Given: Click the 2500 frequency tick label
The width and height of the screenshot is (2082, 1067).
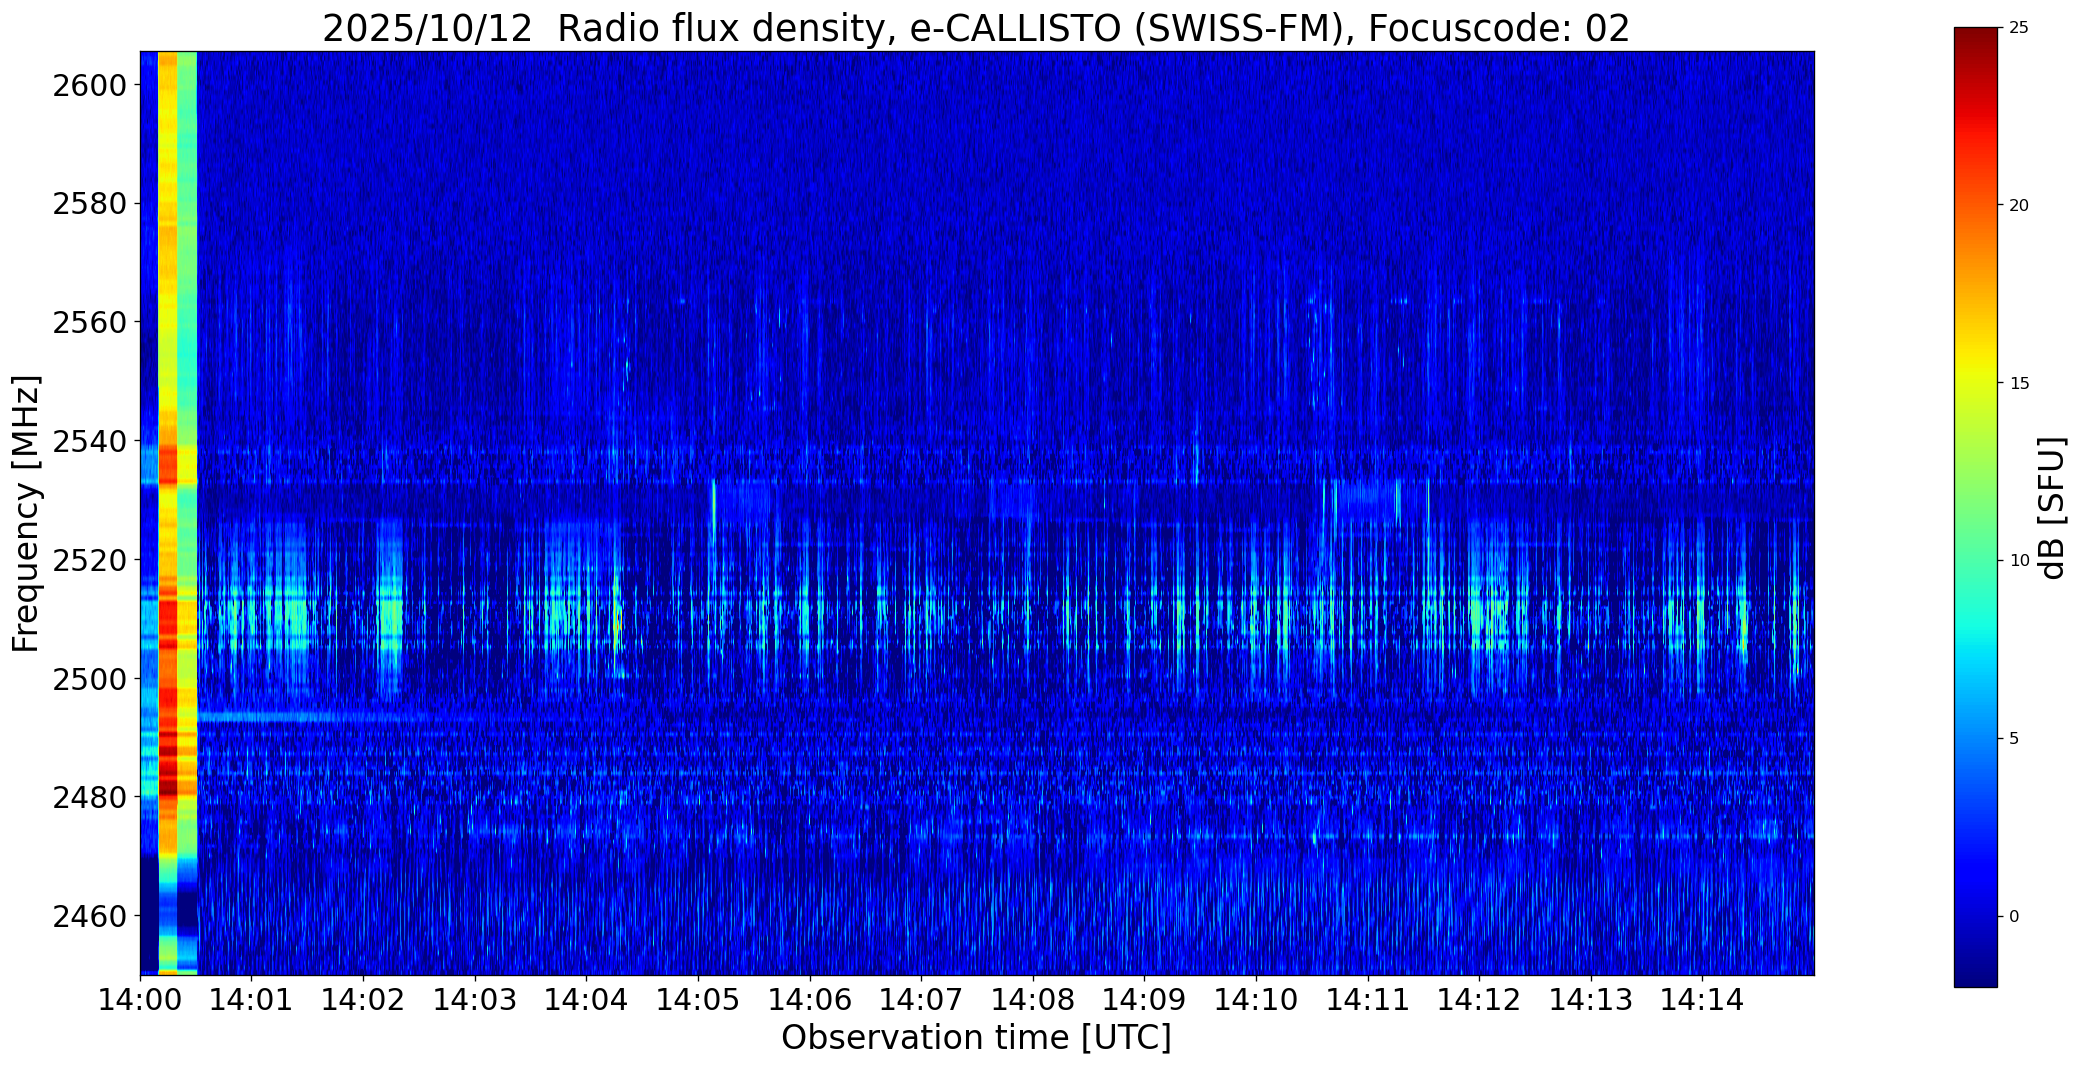Looking at the screenshot, I should pos(90,679).
